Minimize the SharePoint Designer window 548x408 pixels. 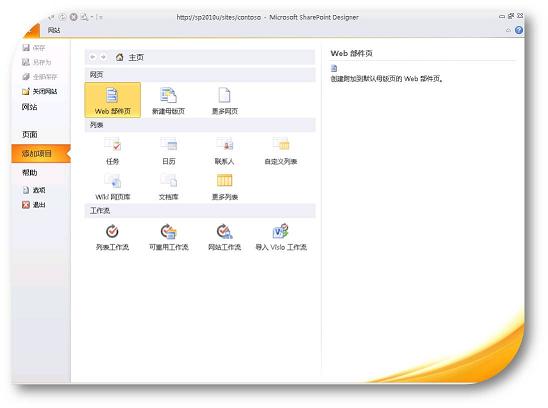coord(502,16)
